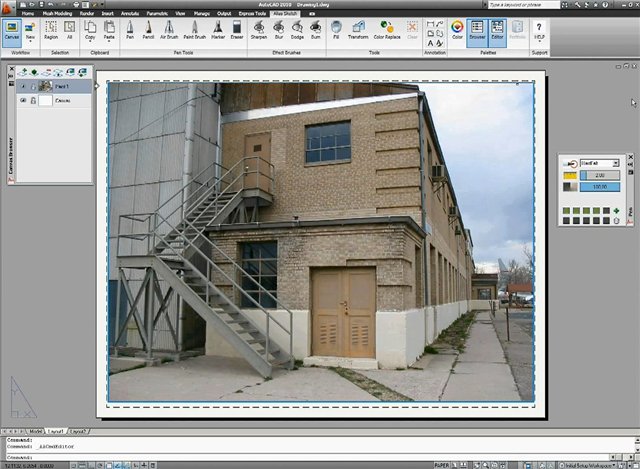Add a swatch using the green plus icon

coord(616,211)
